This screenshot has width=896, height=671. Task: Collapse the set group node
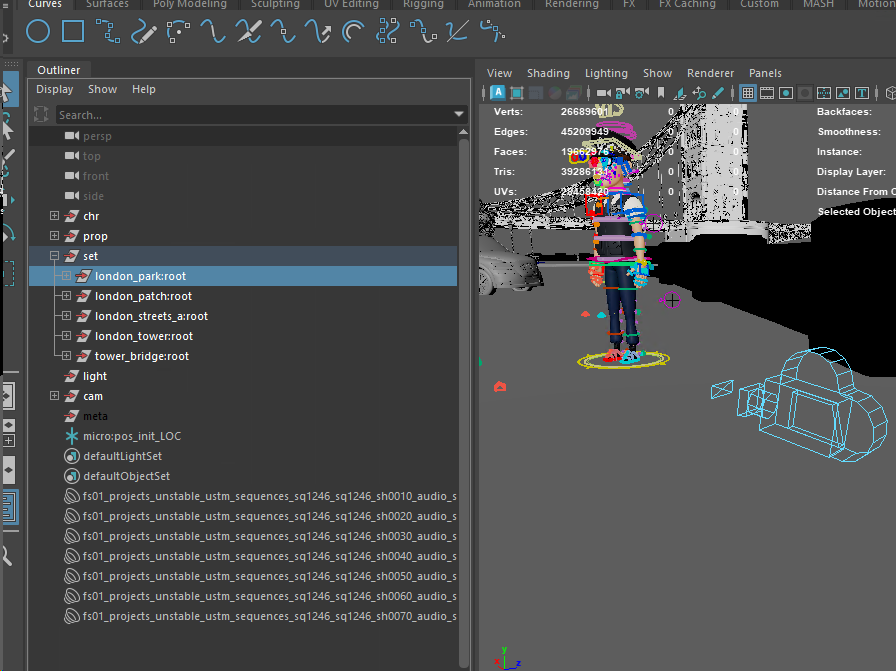55,256
